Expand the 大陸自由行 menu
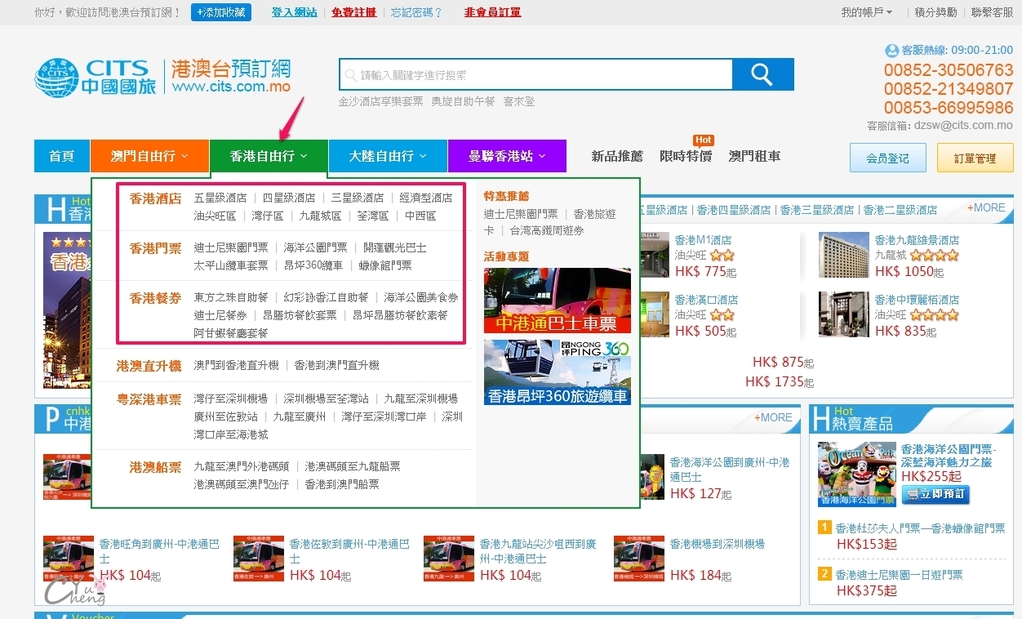The image size is (1022, 619). pos(387,156)
